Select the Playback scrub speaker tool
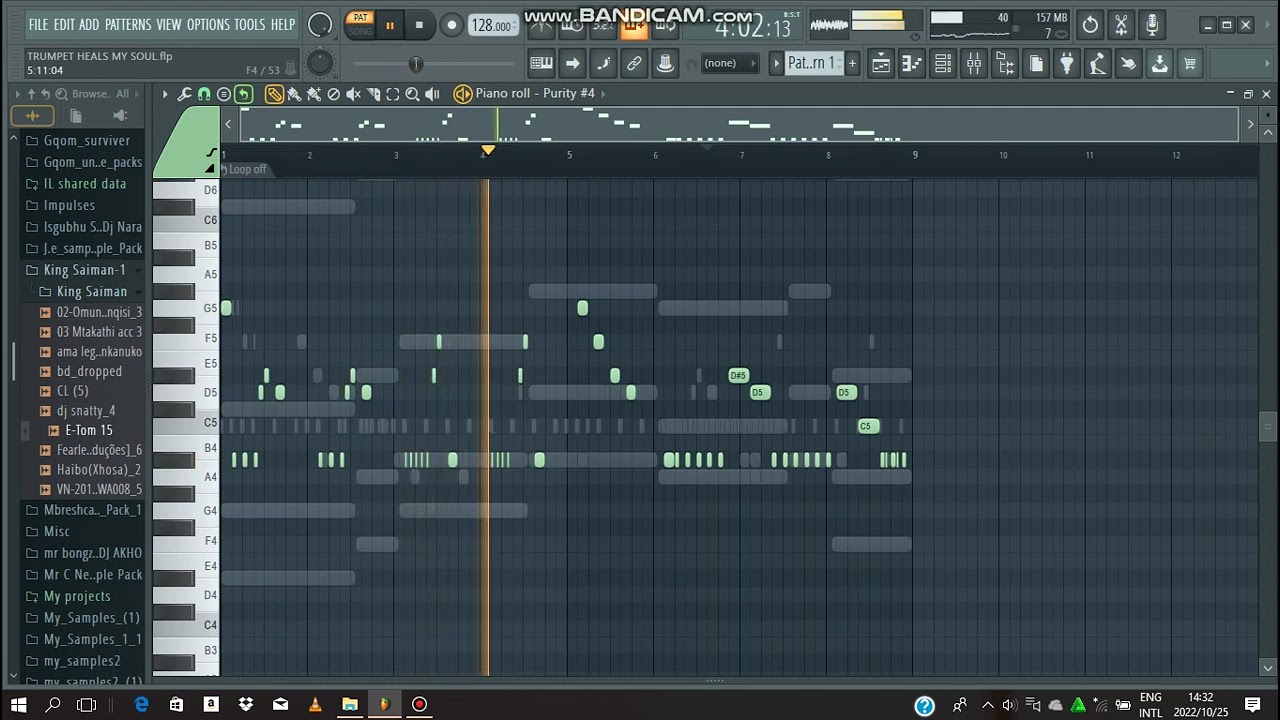The image size is (1280, 720). [x=432, y=94]
